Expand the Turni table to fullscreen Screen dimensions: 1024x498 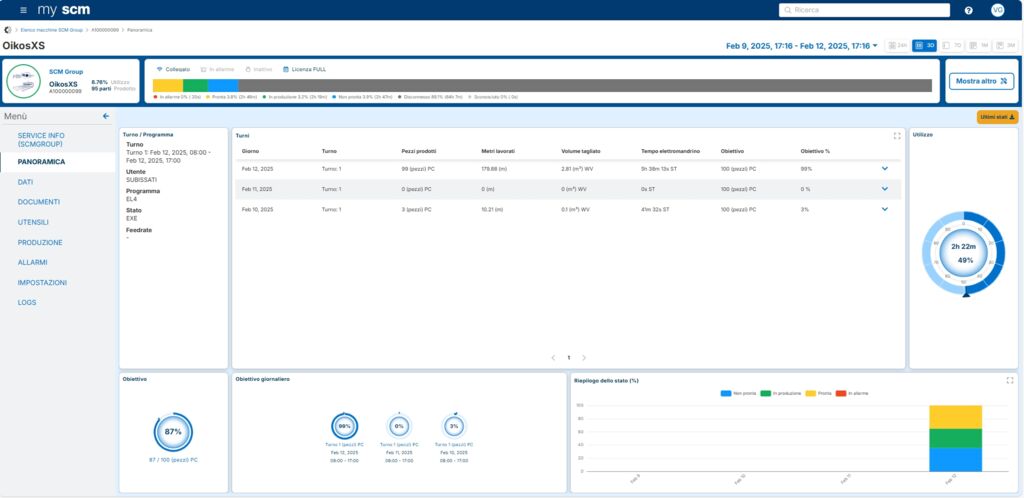(897, 135)
